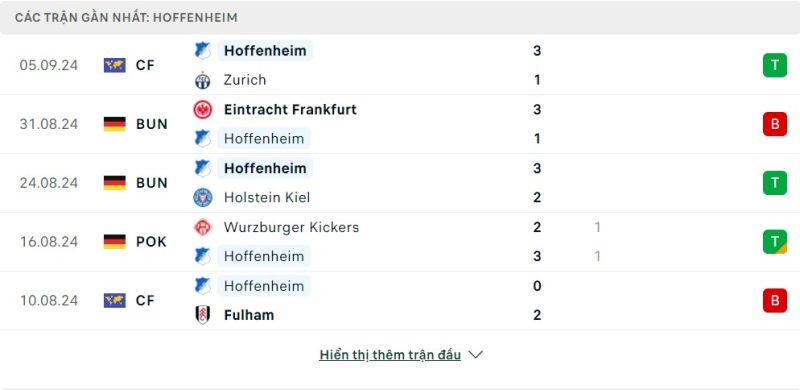800x390 pixels.
Task: Click the green T badge for Zurich match
Action: [x=775, y=65]
